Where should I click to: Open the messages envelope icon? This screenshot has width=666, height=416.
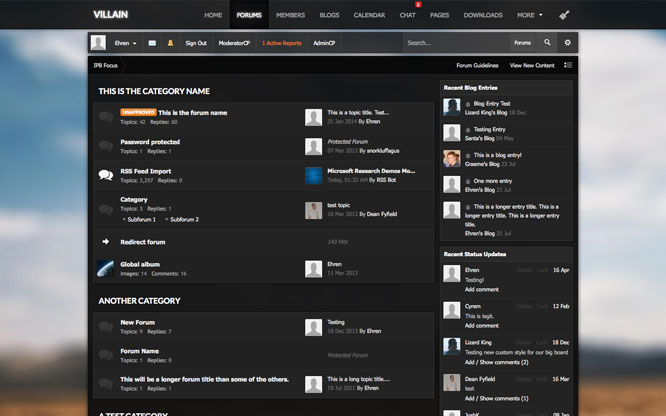152,43
